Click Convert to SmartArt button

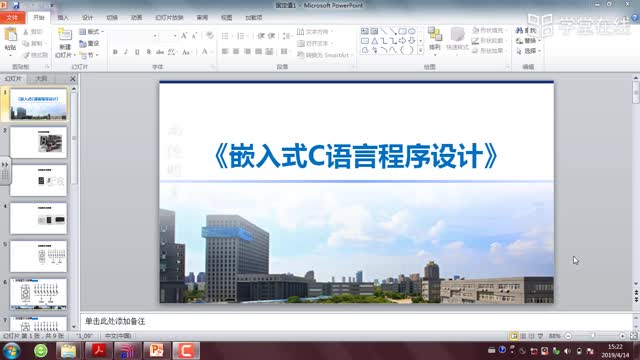click(x=324, y=55)
